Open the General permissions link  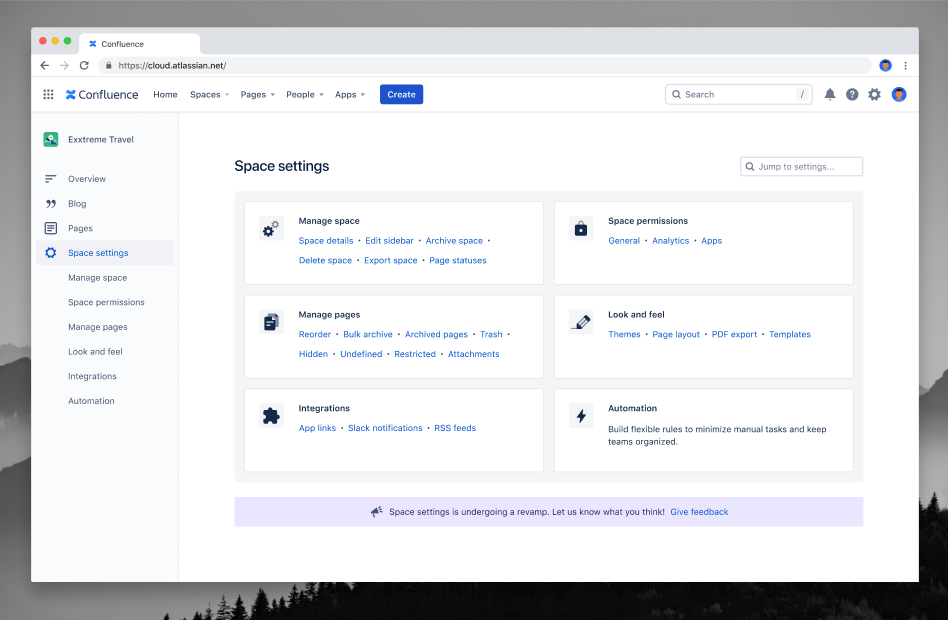click(624, 241)
